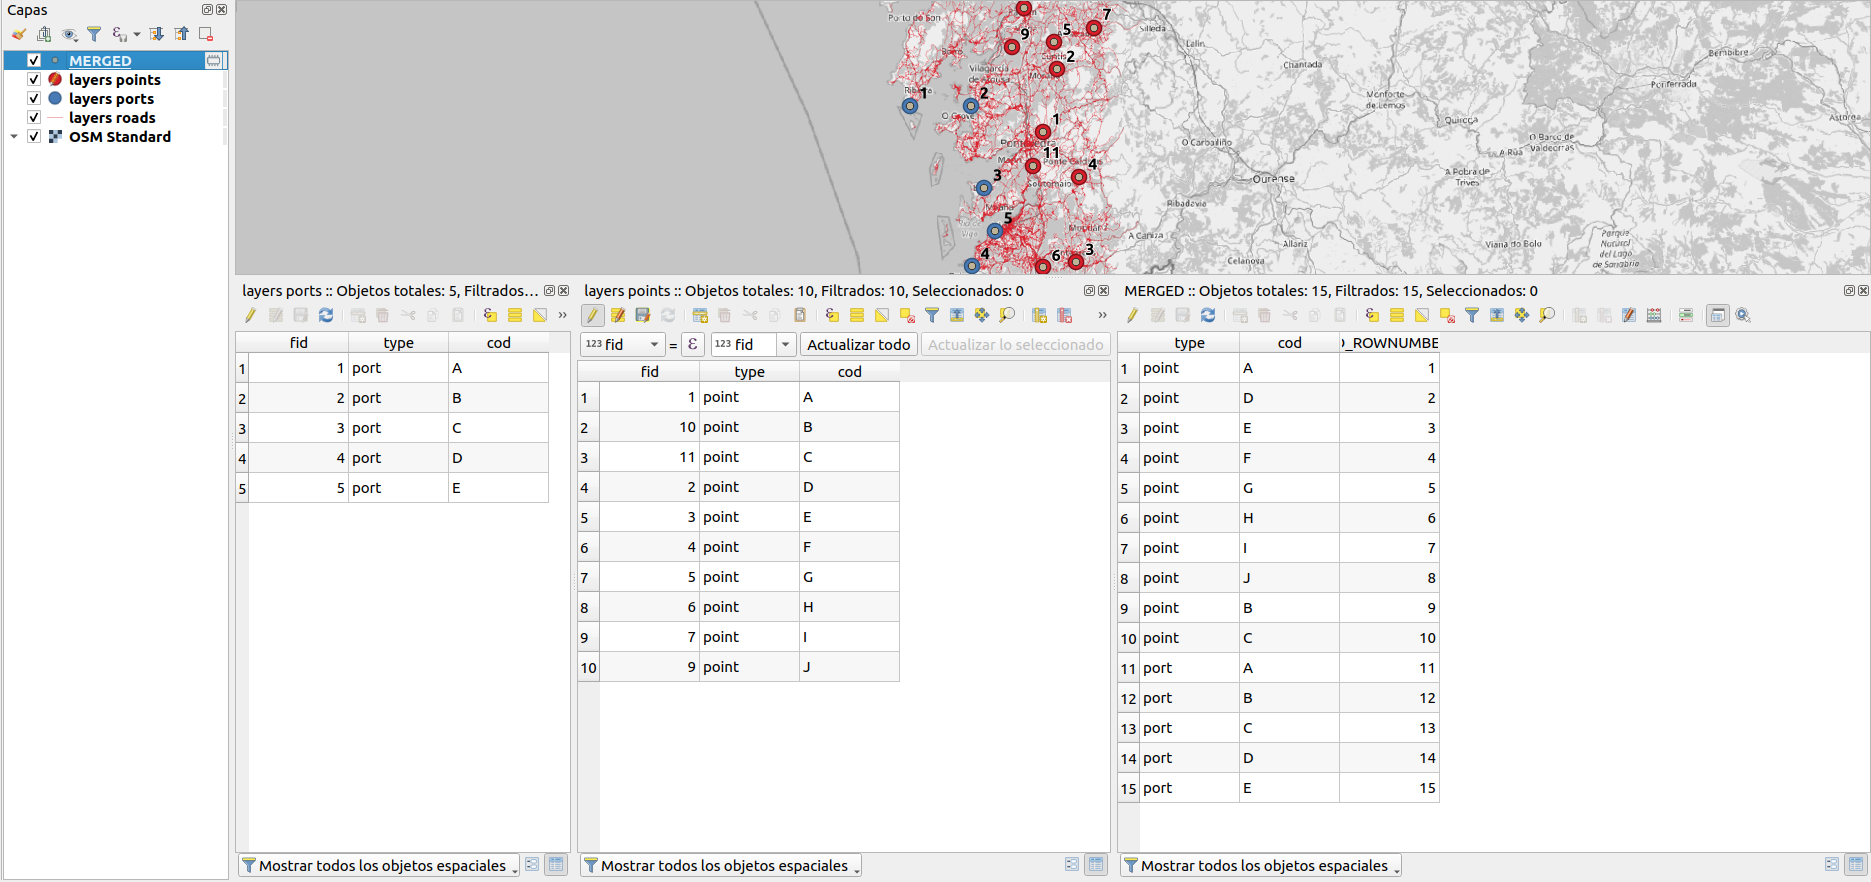Float the Capas panel

(x=207, y=9)
